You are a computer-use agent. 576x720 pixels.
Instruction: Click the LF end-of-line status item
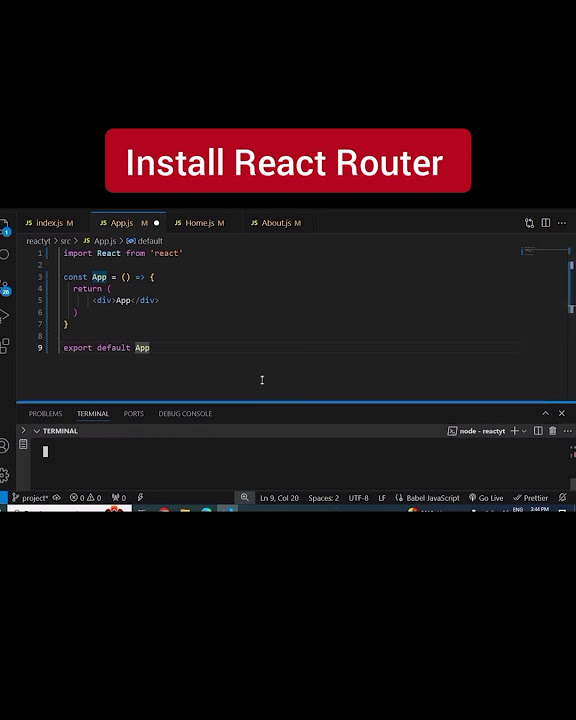point(382,498)
